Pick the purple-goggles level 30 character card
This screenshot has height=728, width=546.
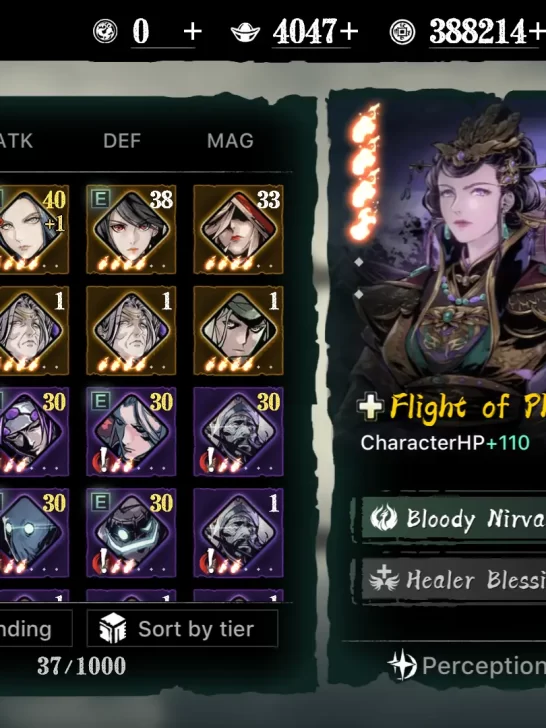(33, 431)
